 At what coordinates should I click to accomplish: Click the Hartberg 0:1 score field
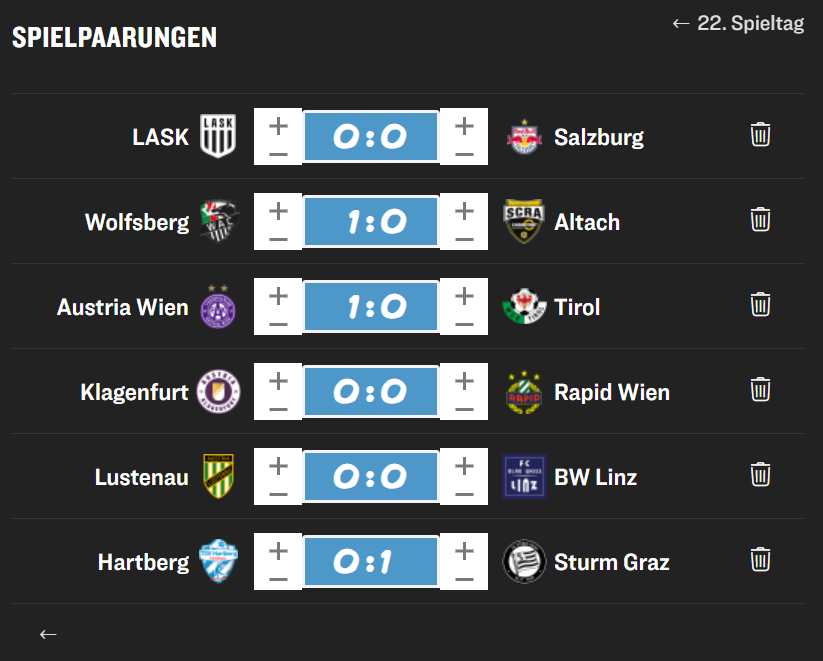pos(370,562)
